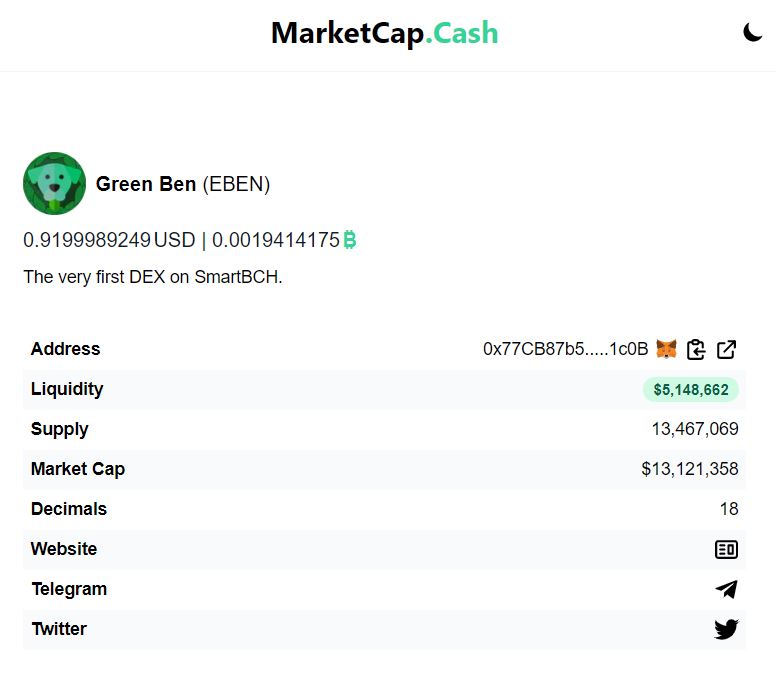The width and height of the screenshot is (776, 677).
Task: Click the Green Ben dog token logo
Action: [x=54, y=184]
